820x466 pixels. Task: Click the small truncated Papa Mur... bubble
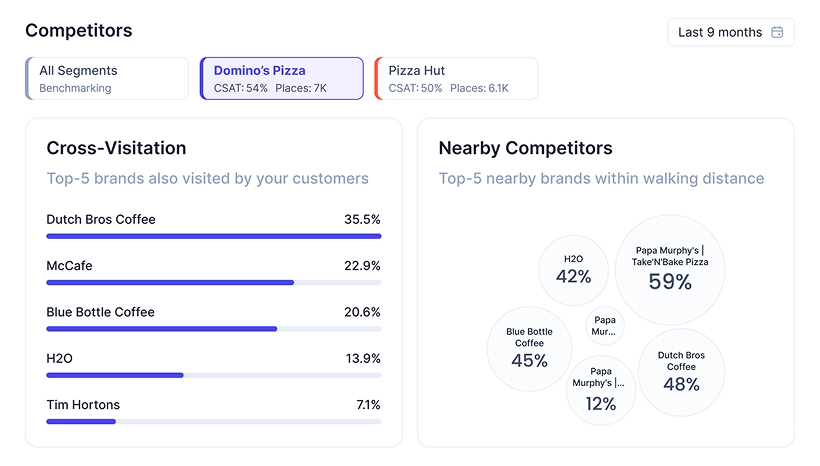(604, 326)
